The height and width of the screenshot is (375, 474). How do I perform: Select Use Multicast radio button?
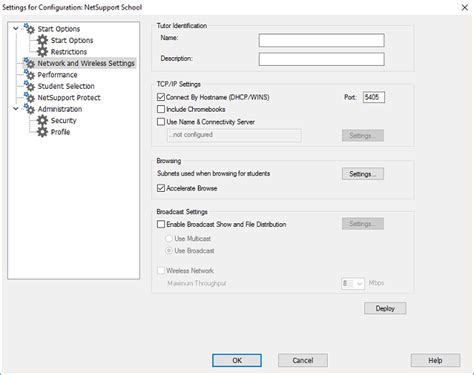(x=169, y=238)
